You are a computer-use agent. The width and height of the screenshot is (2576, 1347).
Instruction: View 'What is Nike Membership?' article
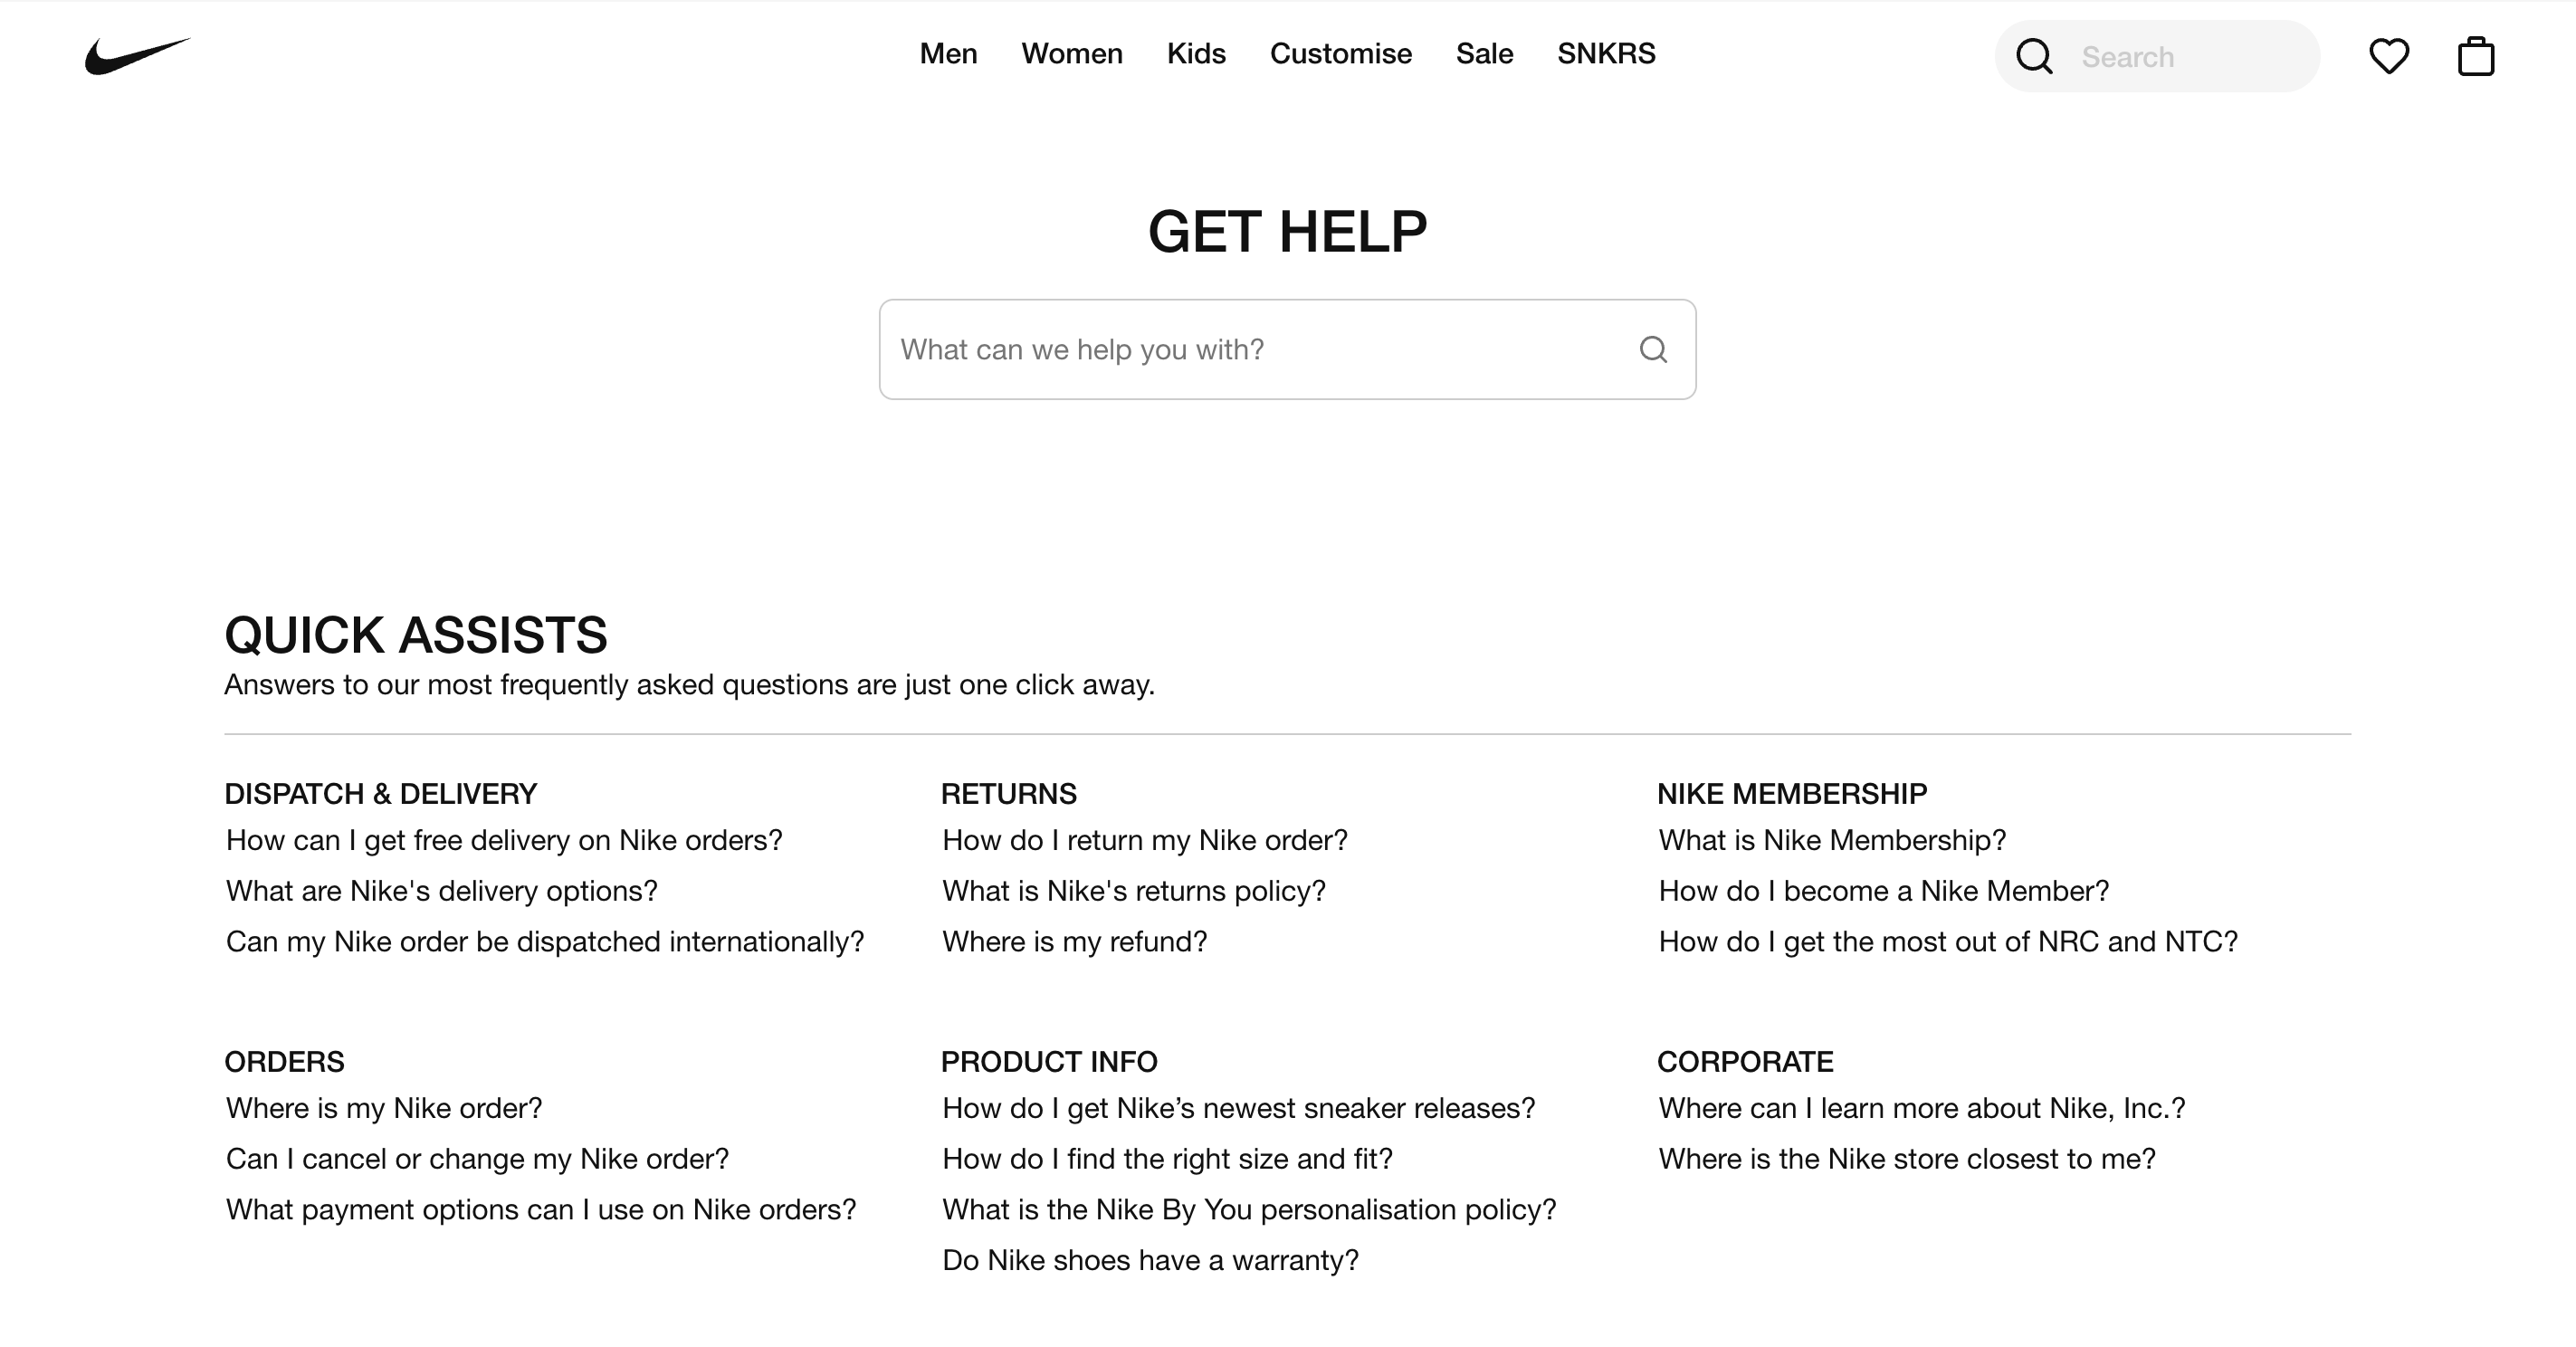pos(1832,840)
